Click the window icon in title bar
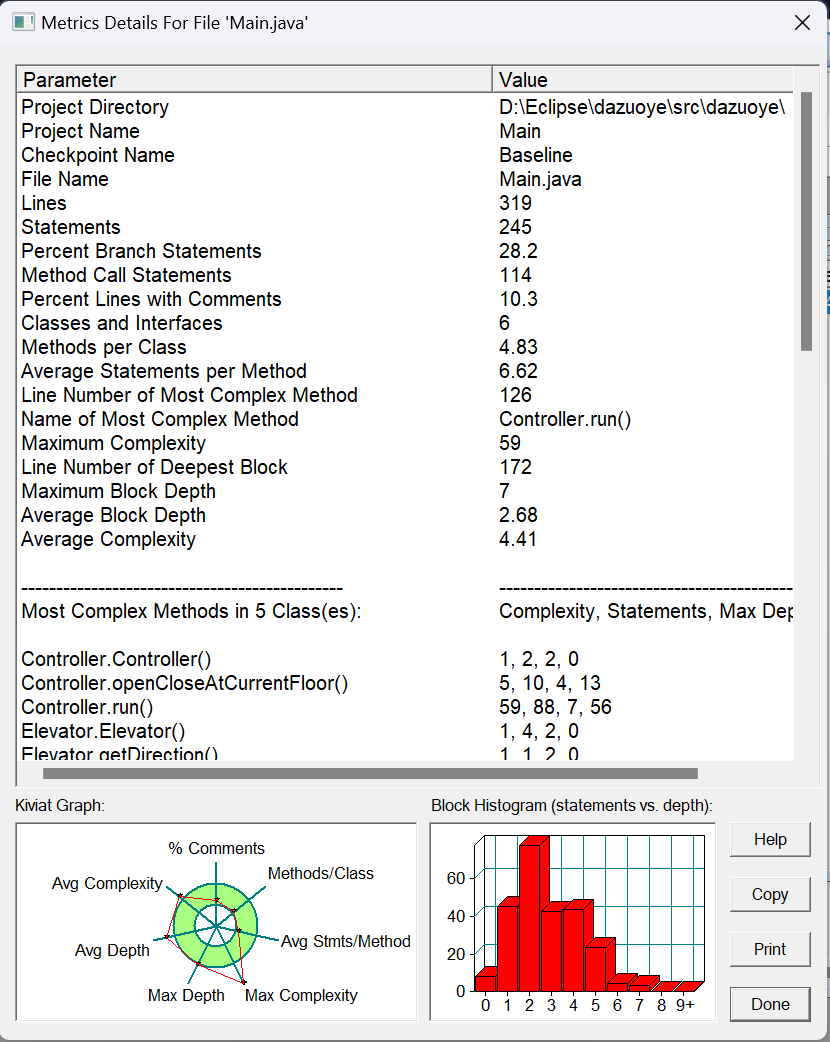830x1042 pixels. [x=23, y=23]
